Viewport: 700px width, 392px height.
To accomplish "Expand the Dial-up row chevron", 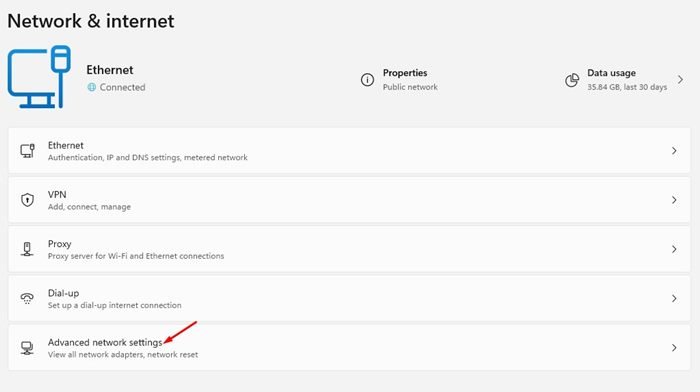I will [x=674, y=298].
